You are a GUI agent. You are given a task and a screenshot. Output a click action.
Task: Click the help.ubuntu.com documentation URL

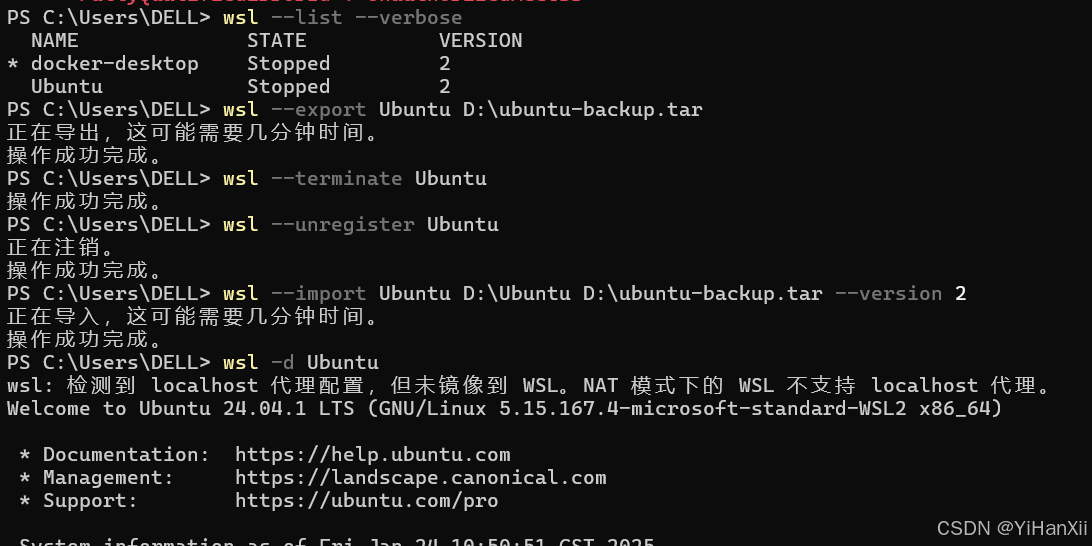point(373,455)
